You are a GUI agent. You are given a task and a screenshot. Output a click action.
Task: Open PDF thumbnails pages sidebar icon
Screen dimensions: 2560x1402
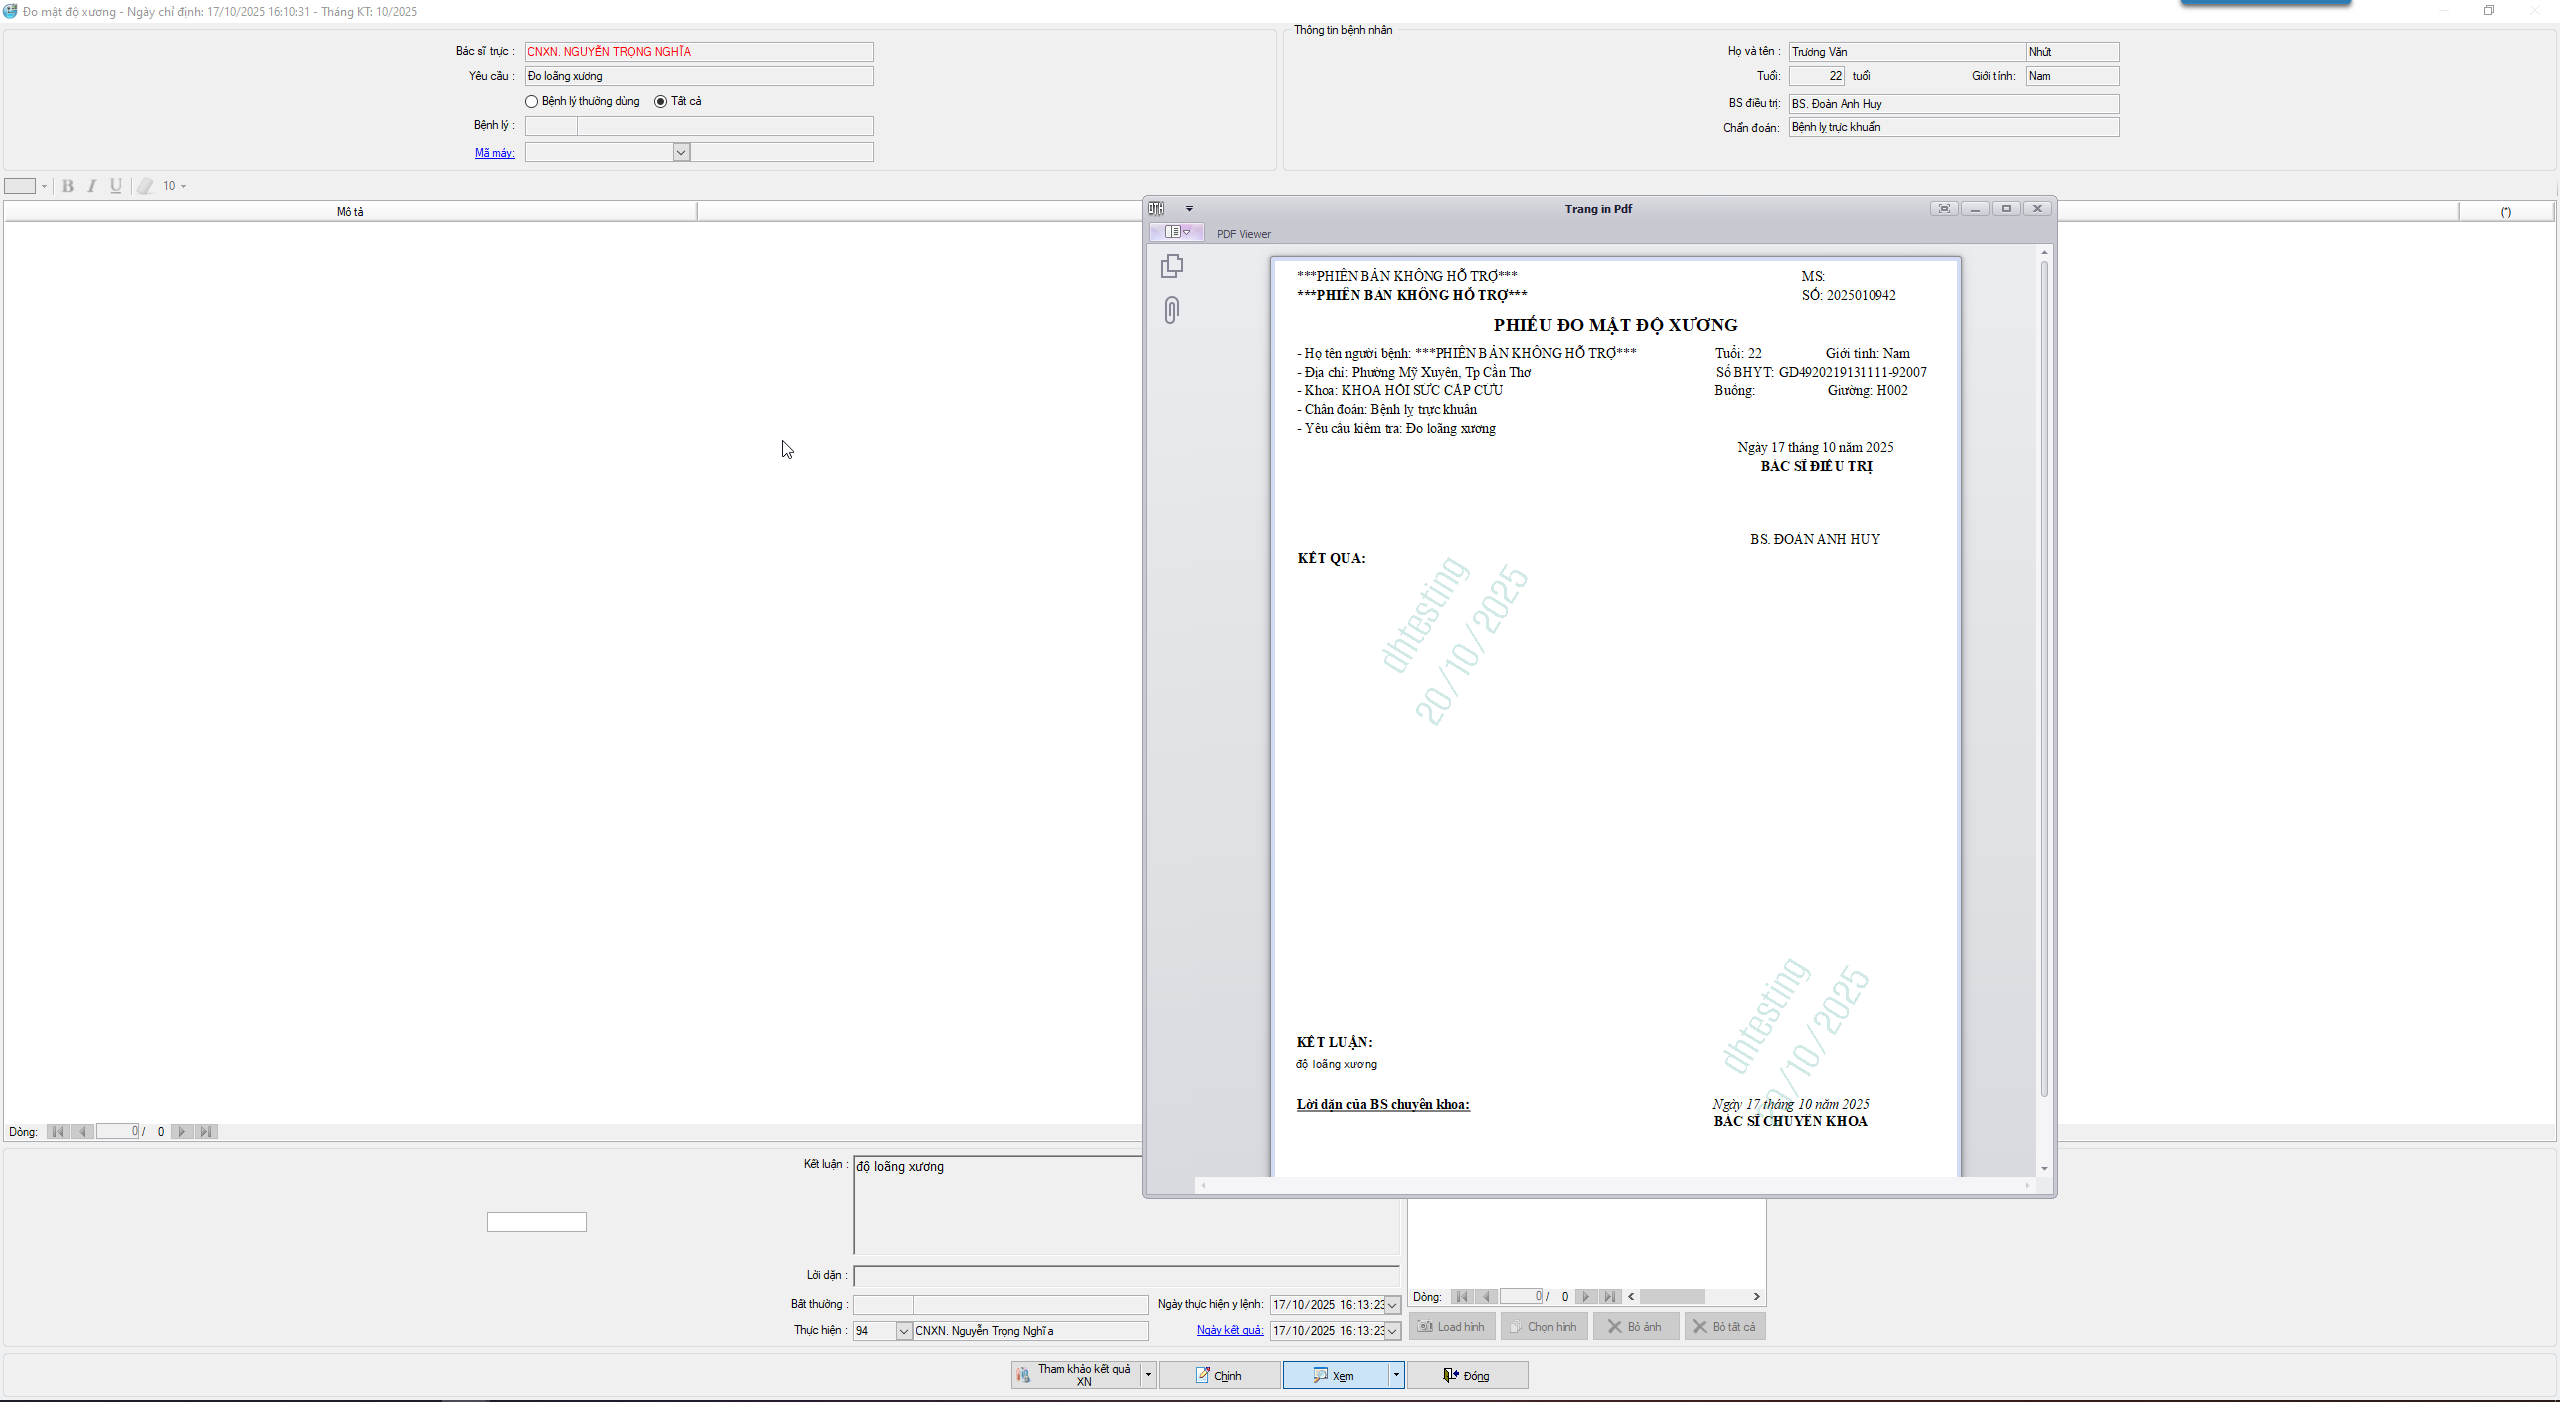tap(1172, 266)
